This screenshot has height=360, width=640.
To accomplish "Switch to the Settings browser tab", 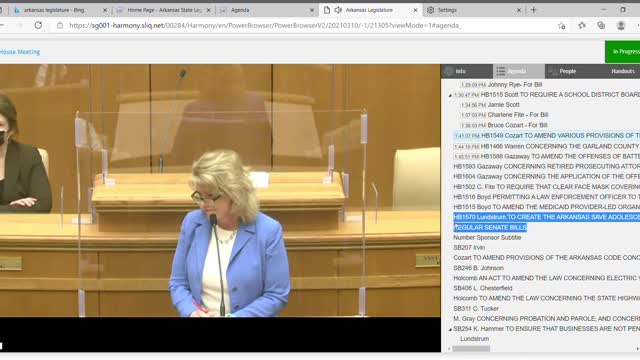I will (x=447, y=10).
